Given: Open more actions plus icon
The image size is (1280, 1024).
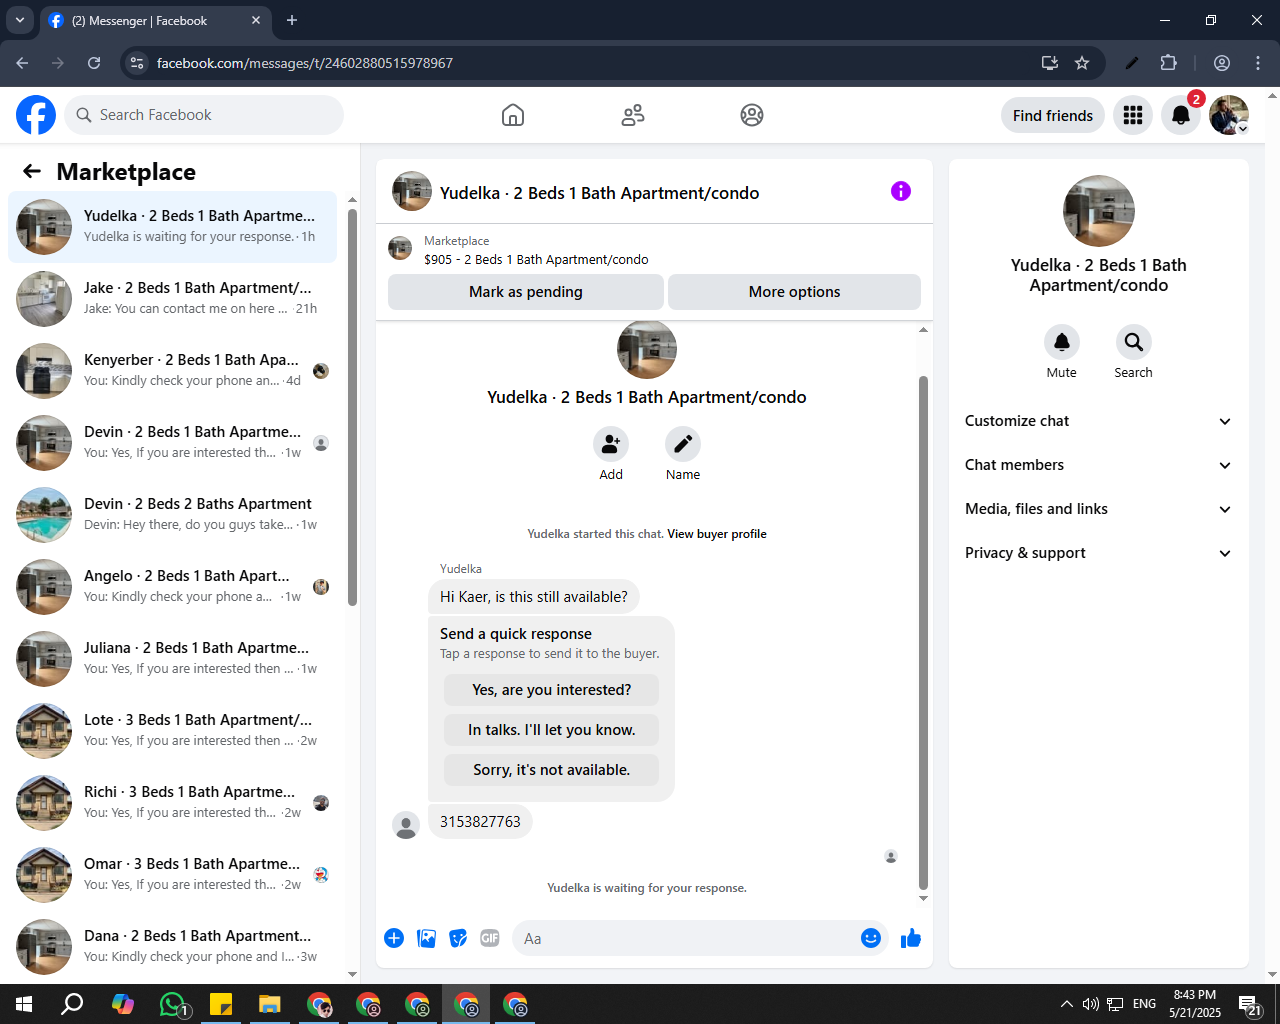Looking at the screenshot, I should tap(394, 938).
